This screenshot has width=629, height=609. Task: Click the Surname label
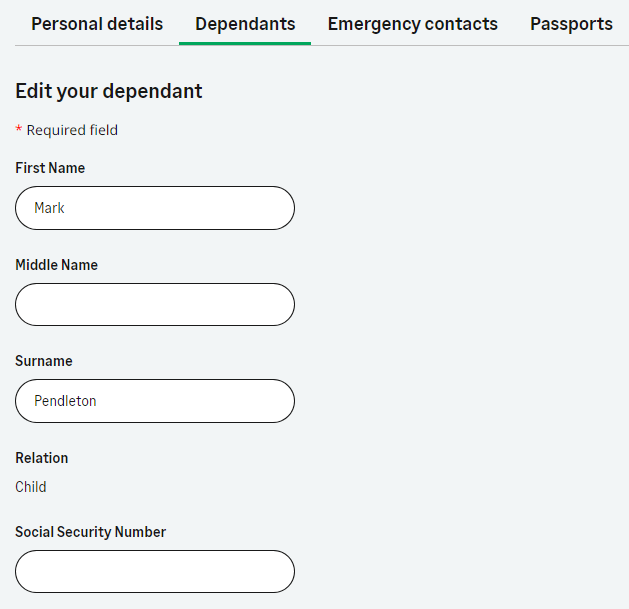tap(44, 361)
